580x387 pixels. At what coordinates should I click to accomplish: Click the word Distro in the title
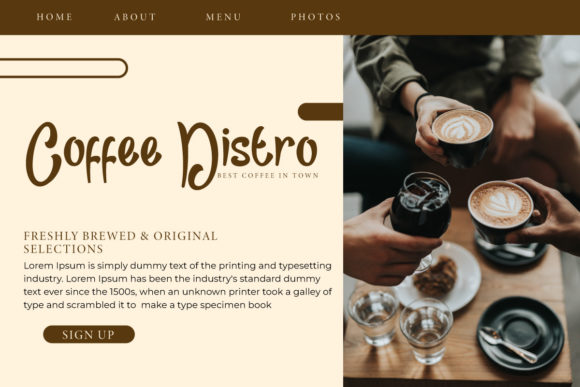[247, 154]
